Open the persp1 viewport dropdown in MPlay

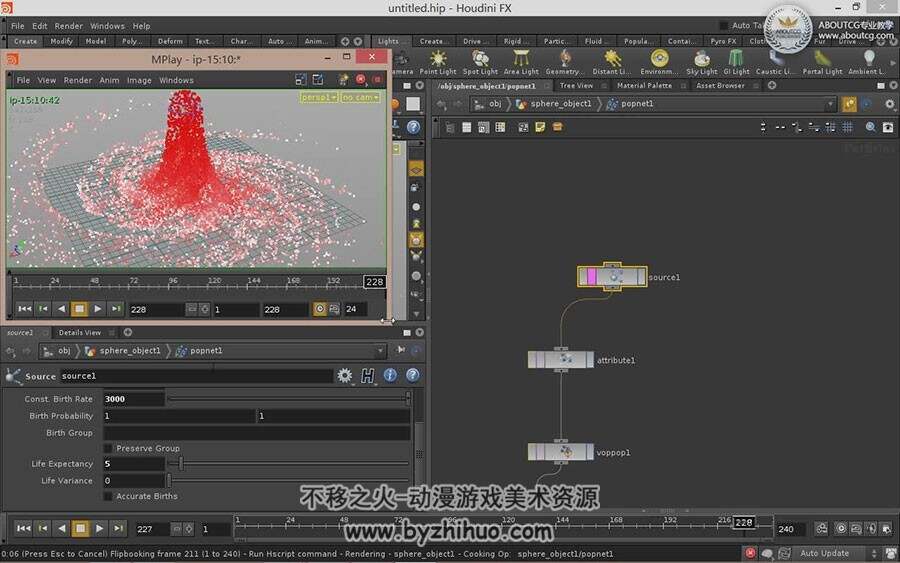click(x=319, y=98)
